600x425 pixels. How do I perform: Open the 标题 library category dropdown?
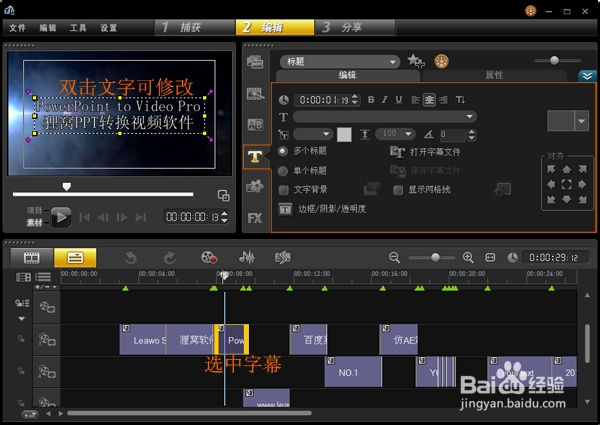pyautogui.click(x=340, y=62)
